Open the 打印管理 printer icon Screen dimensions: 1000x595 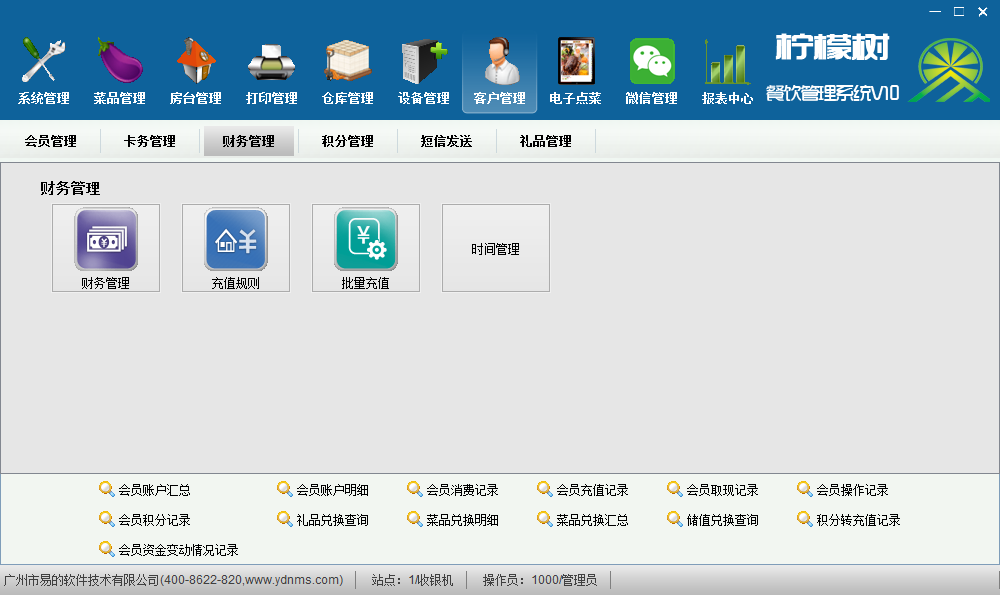point(270,62)
